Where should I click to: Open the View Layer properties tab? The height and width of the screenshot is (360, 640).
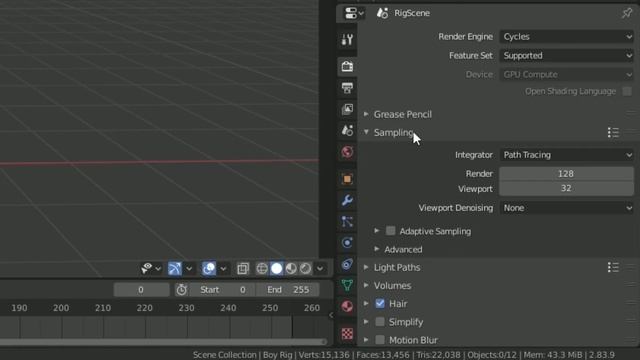point(347,109)
